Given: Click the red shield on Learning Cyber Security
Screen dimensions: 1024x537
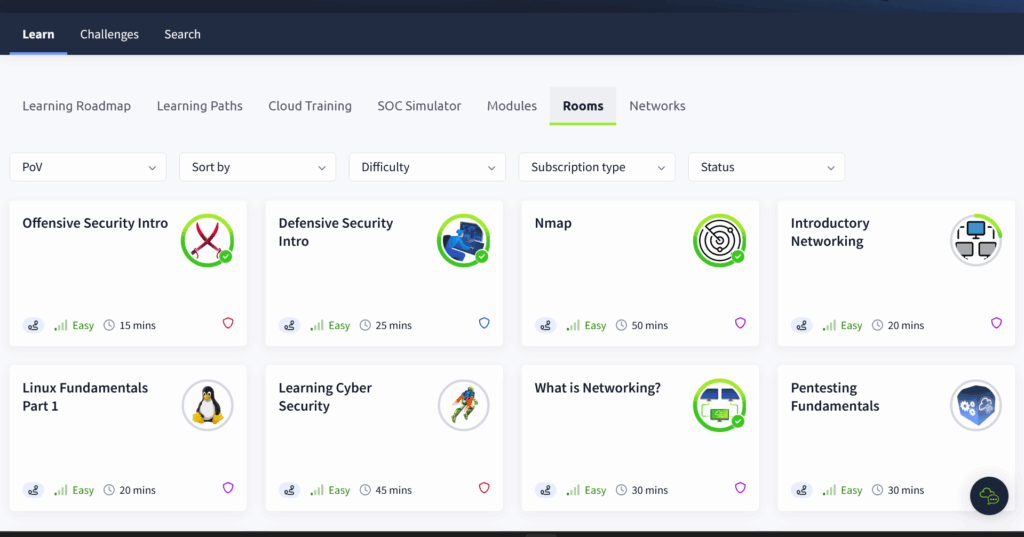Looking at the screenshot, I should pyautogui.click(x=484, y=488).
